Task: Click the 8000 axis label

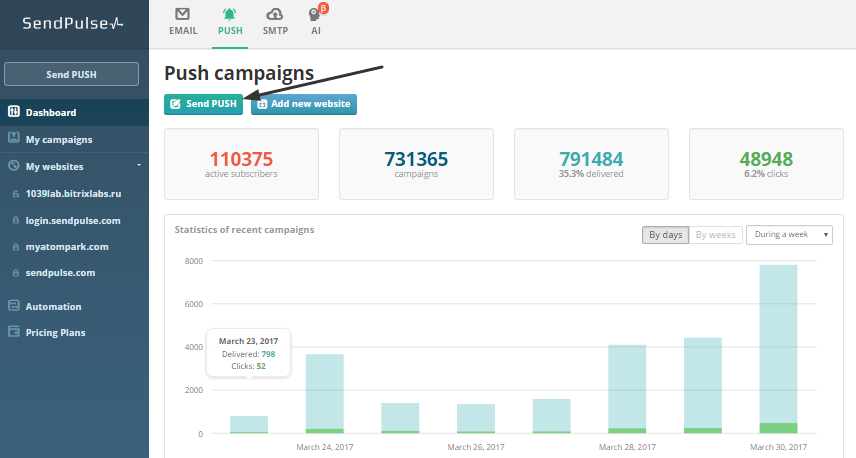Action: coord(194,261)
